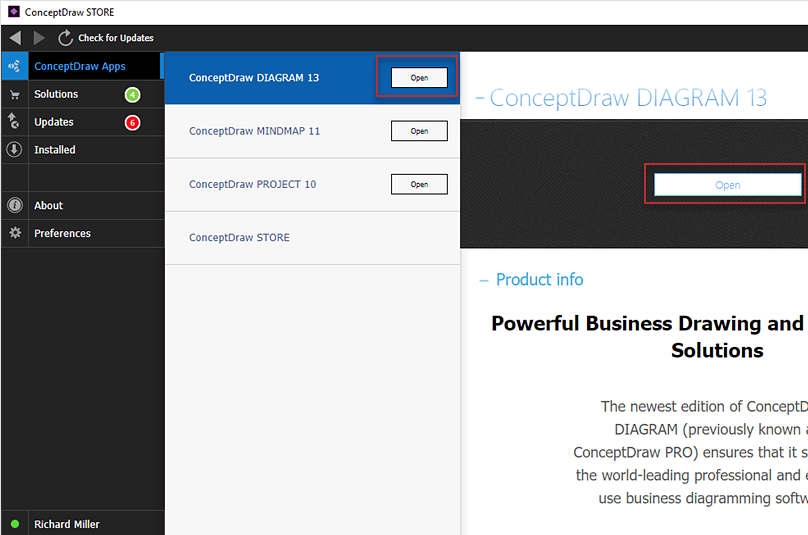The width and height of the screenshot is (808, 535).
Task: Click the Solutions shopping cart icon
Action: (14, 94)
